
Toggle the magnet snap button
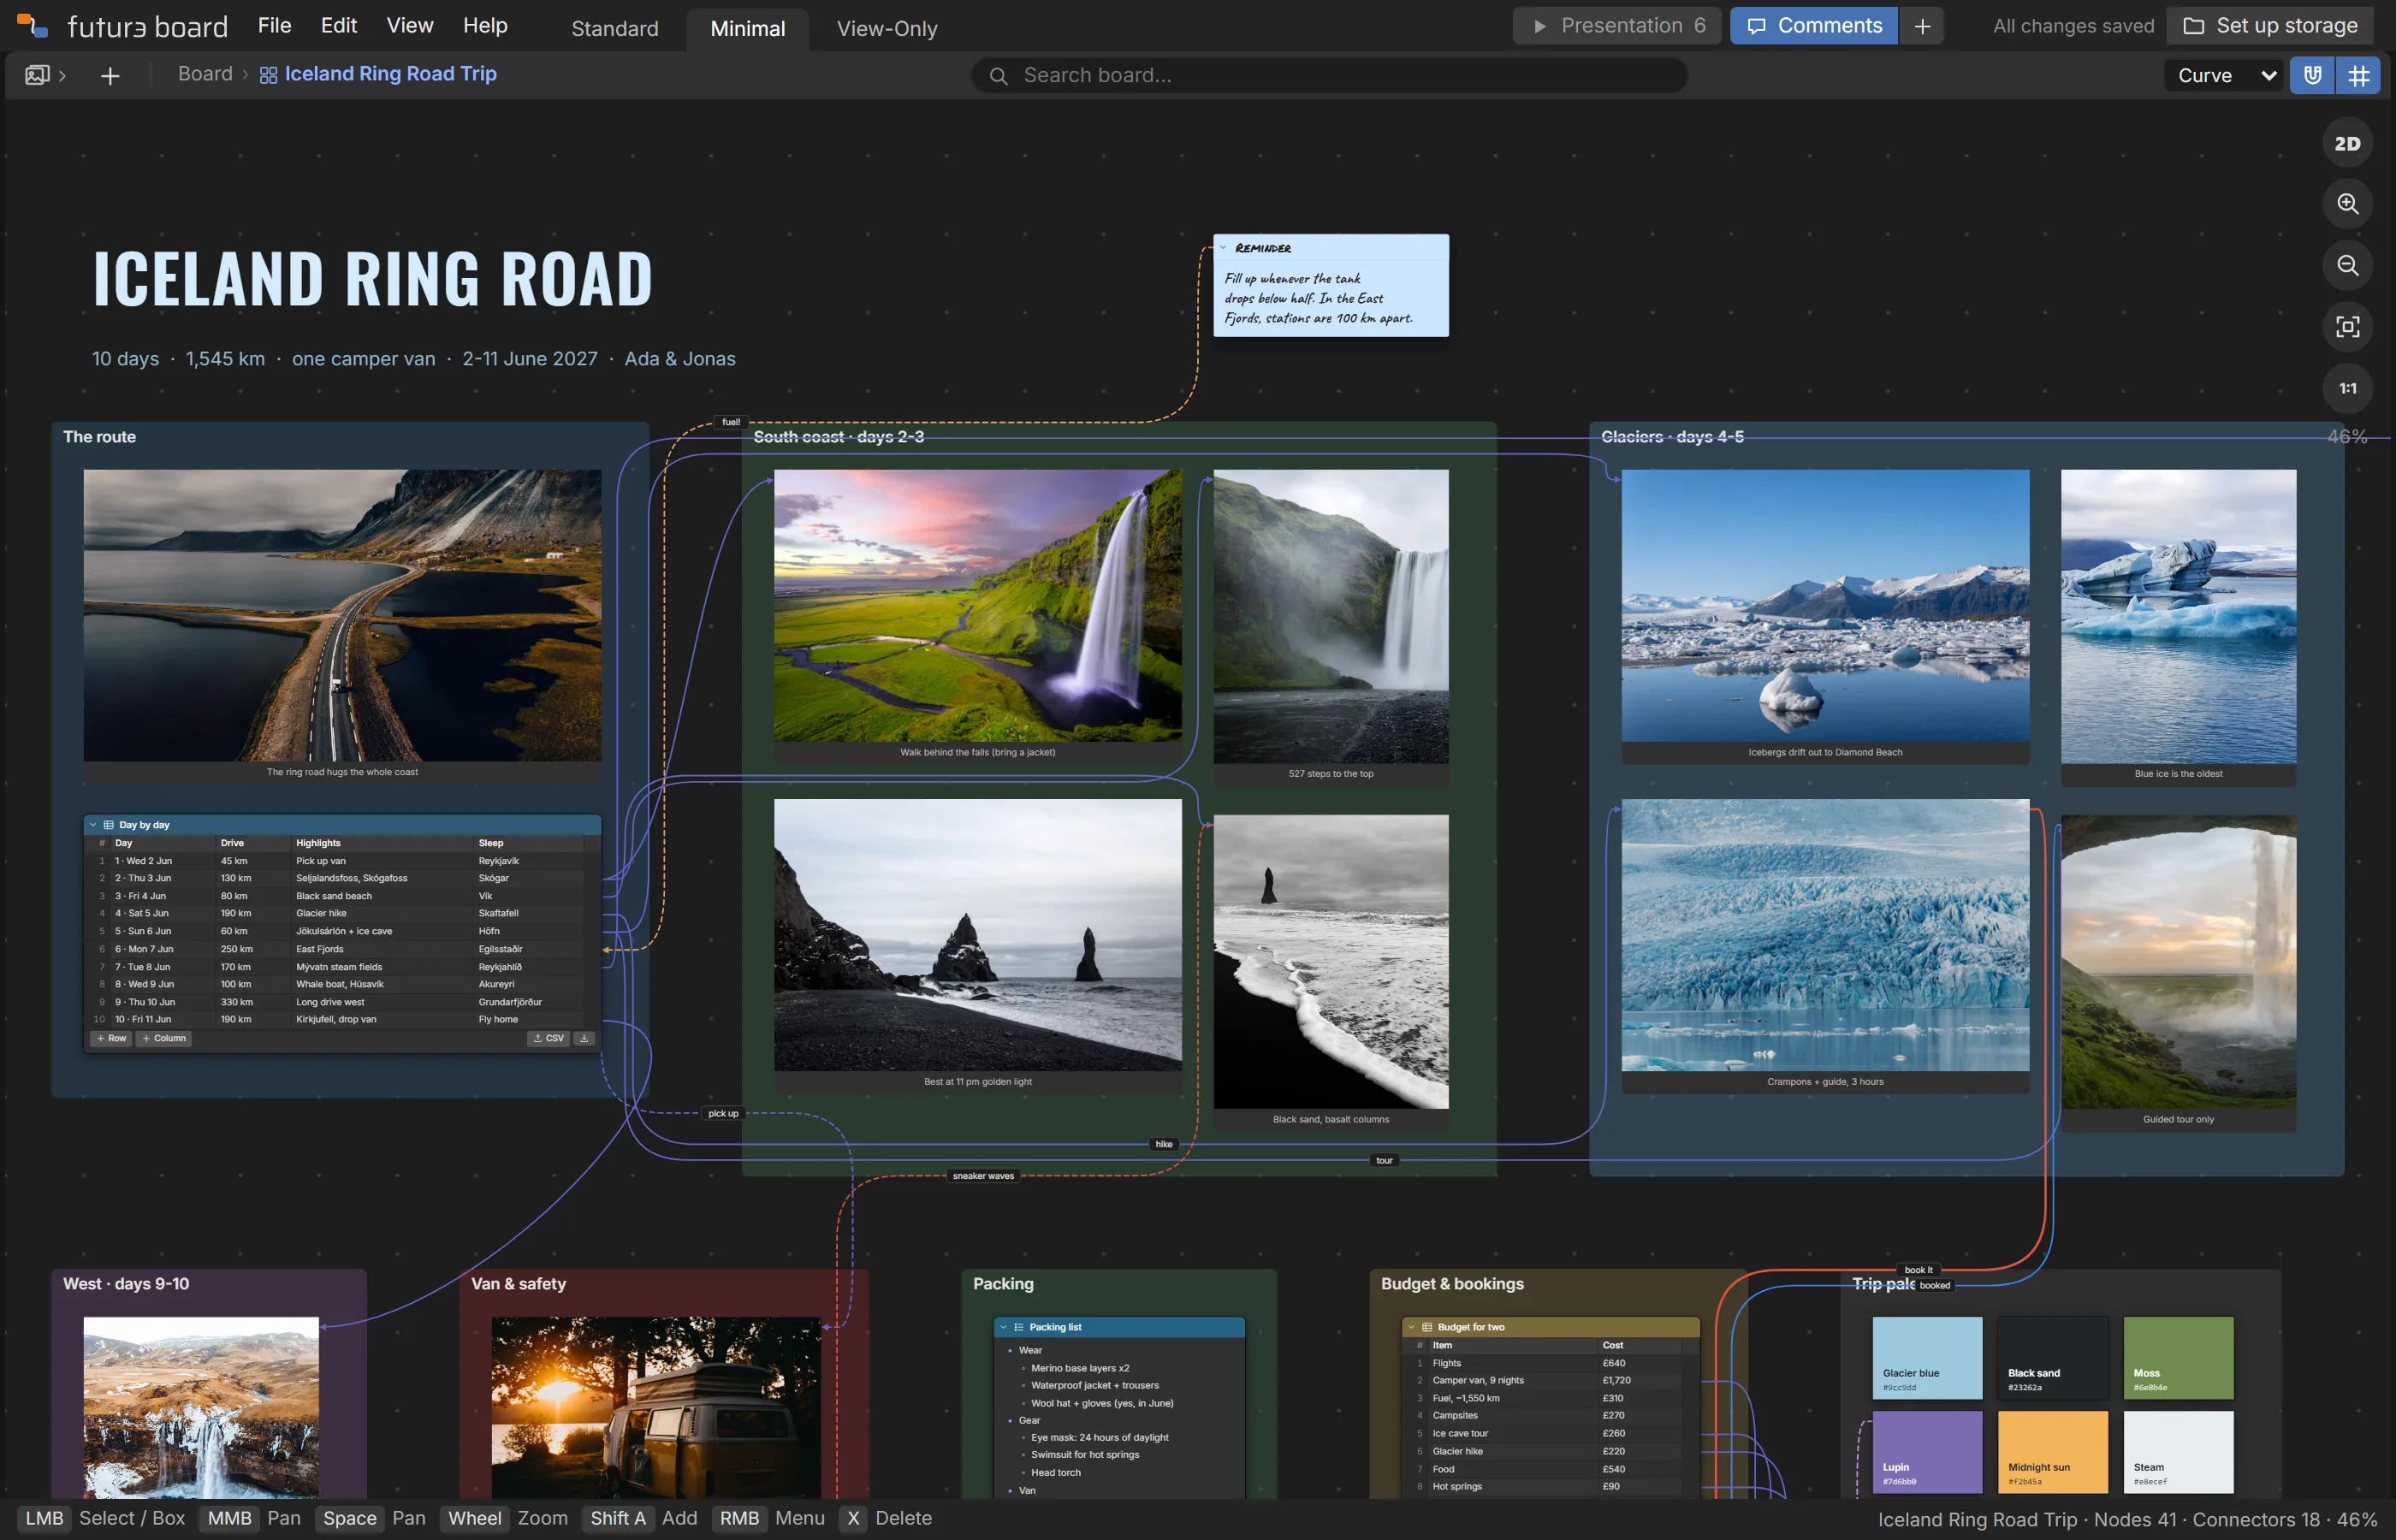pos(2312,75)
